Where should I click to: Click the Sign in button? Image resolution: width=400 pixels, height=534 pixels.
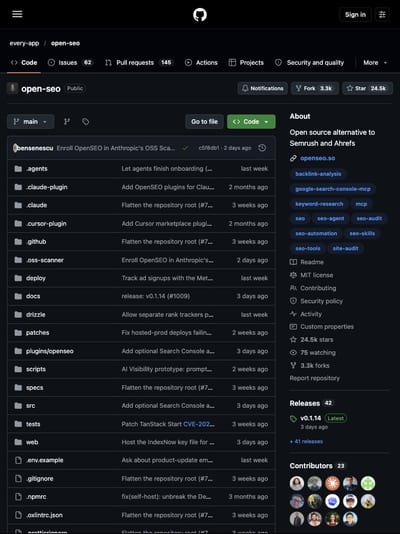(355, 15)
